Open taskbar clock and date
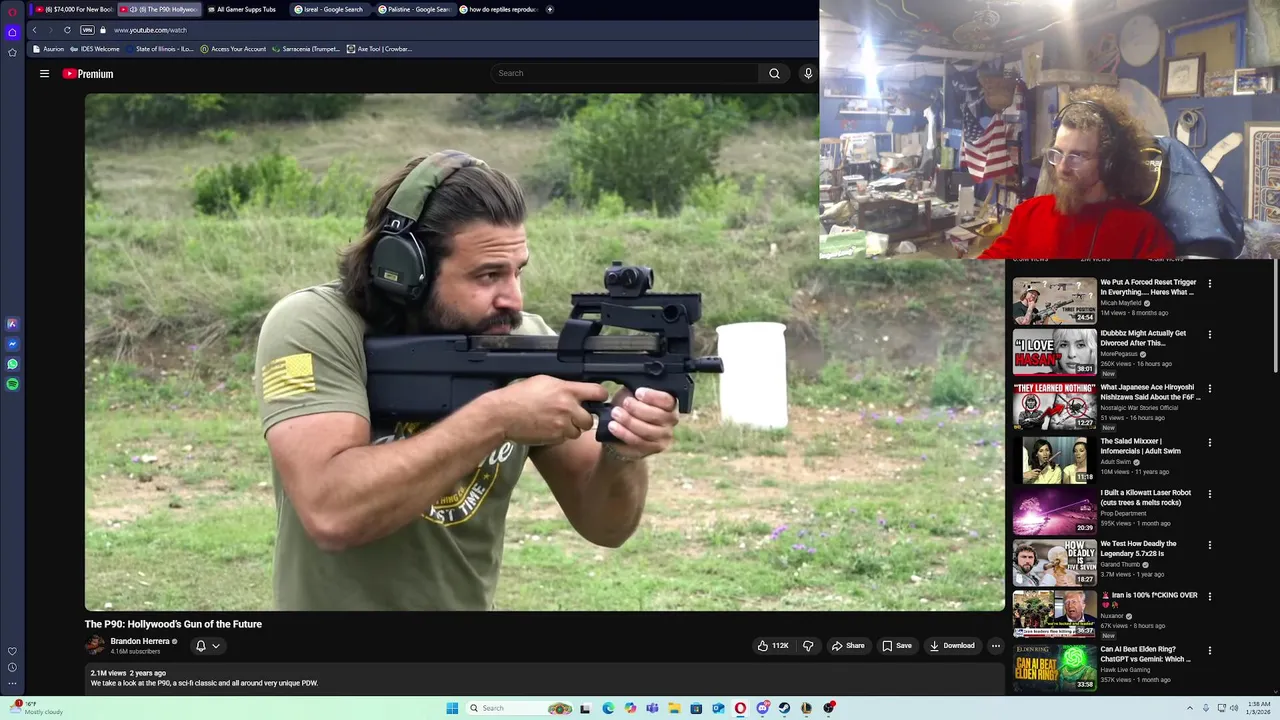The height and width of the screenshot is (720, 1280). (1259, 708)
